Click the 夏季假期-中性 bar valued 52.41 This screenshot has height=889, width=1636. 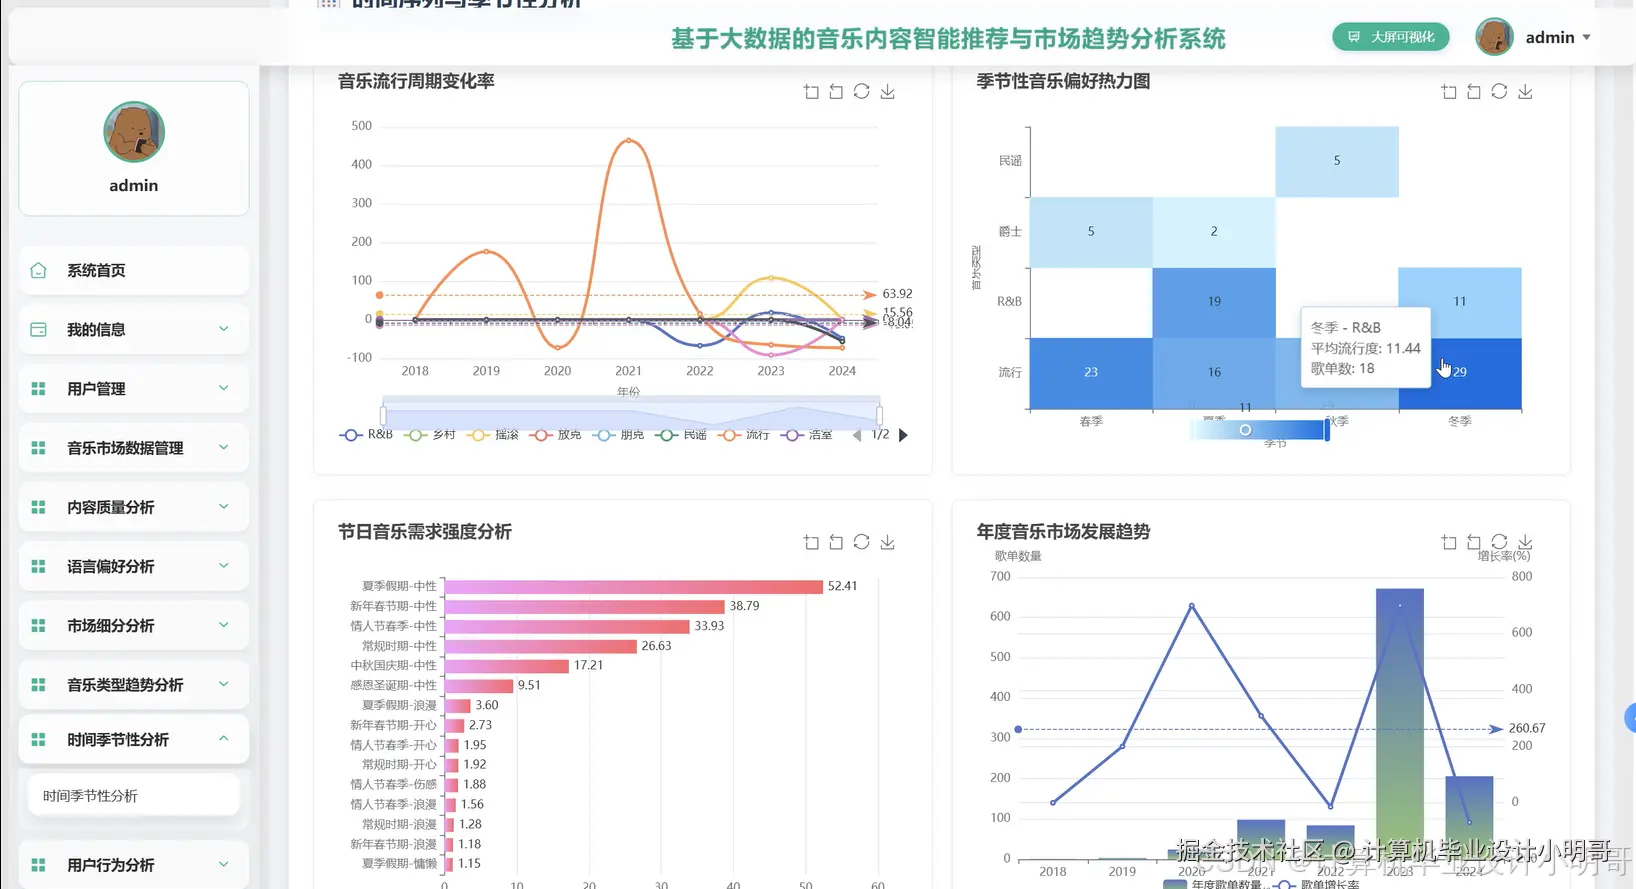634,587
